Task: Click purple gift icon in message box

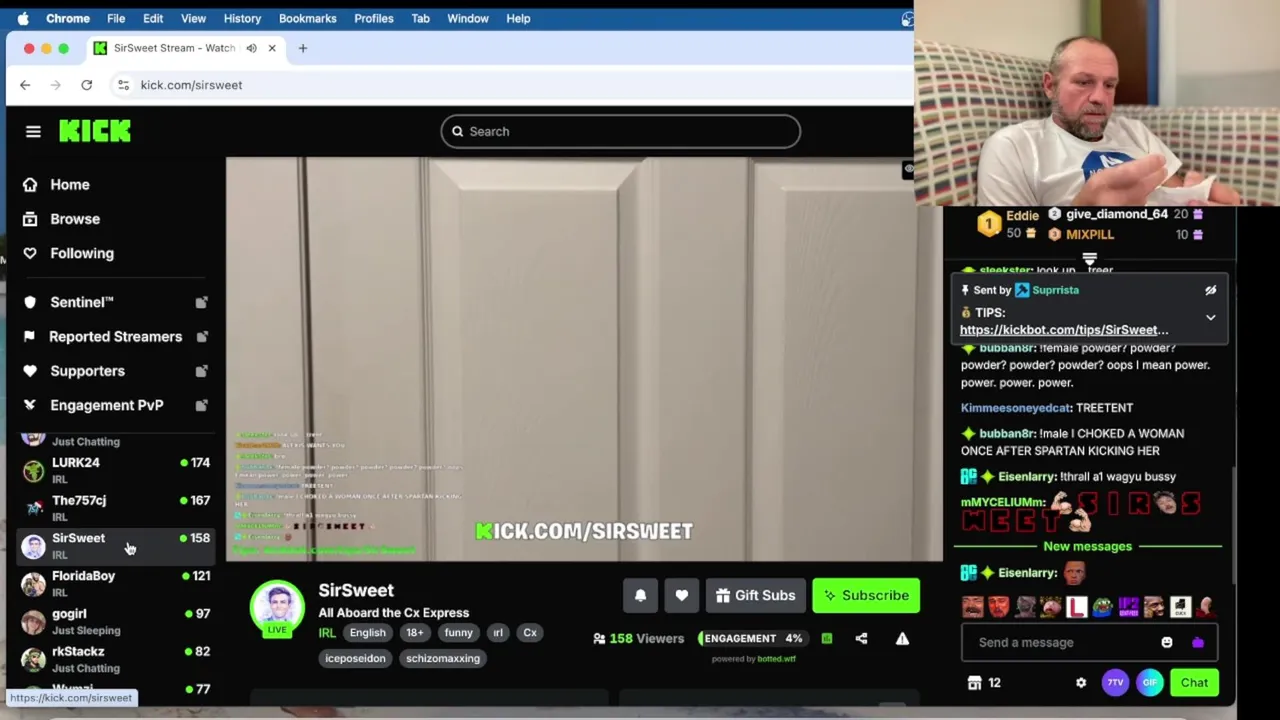Action: 1197,642
